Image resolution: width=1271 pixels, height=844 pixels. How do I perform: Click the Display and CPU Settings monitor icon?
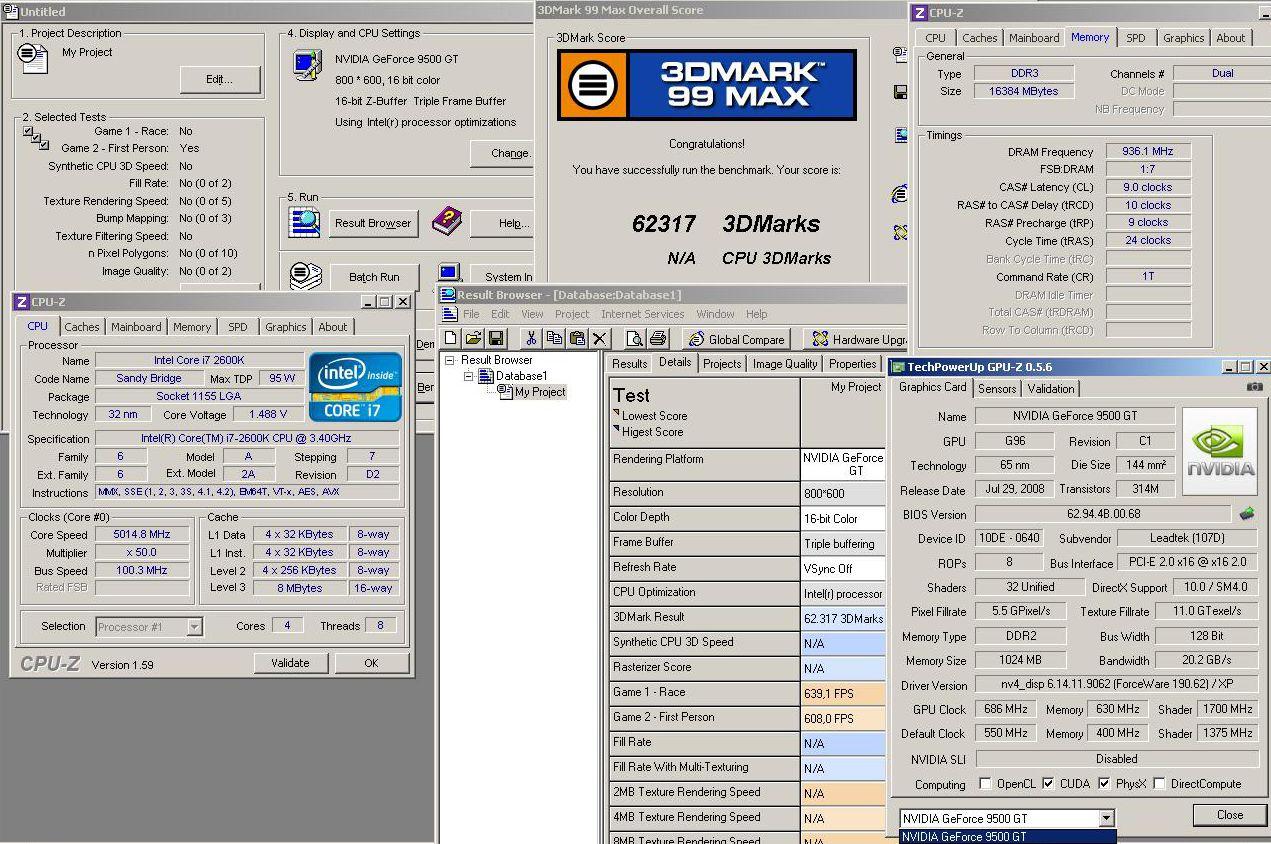click(305, 66)
